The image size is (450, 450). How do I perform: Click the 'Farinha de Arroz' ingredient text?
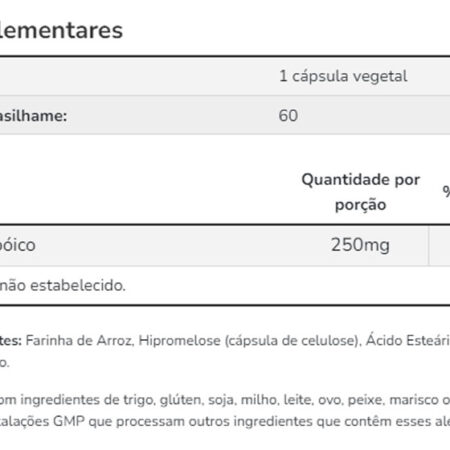[x=80, y=341]
